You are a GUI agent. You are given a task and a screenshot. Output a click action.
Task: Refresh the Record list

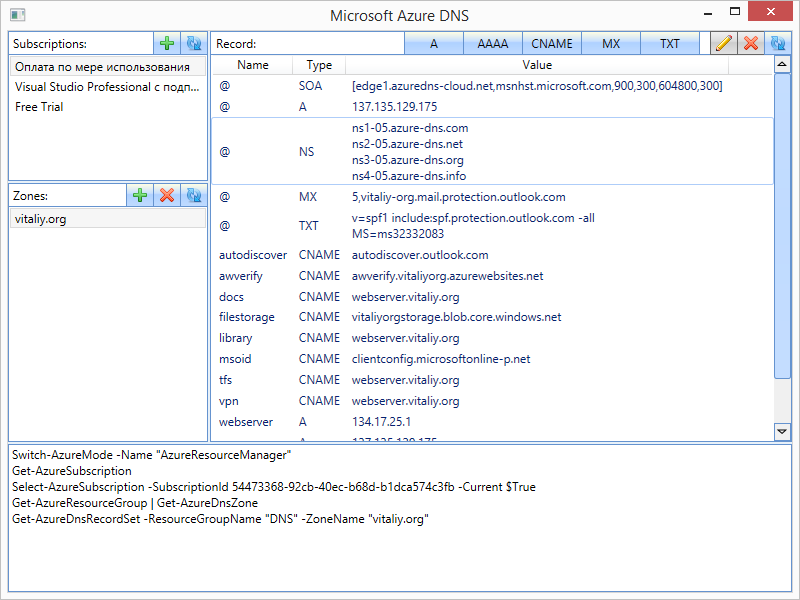pos(777,44)
